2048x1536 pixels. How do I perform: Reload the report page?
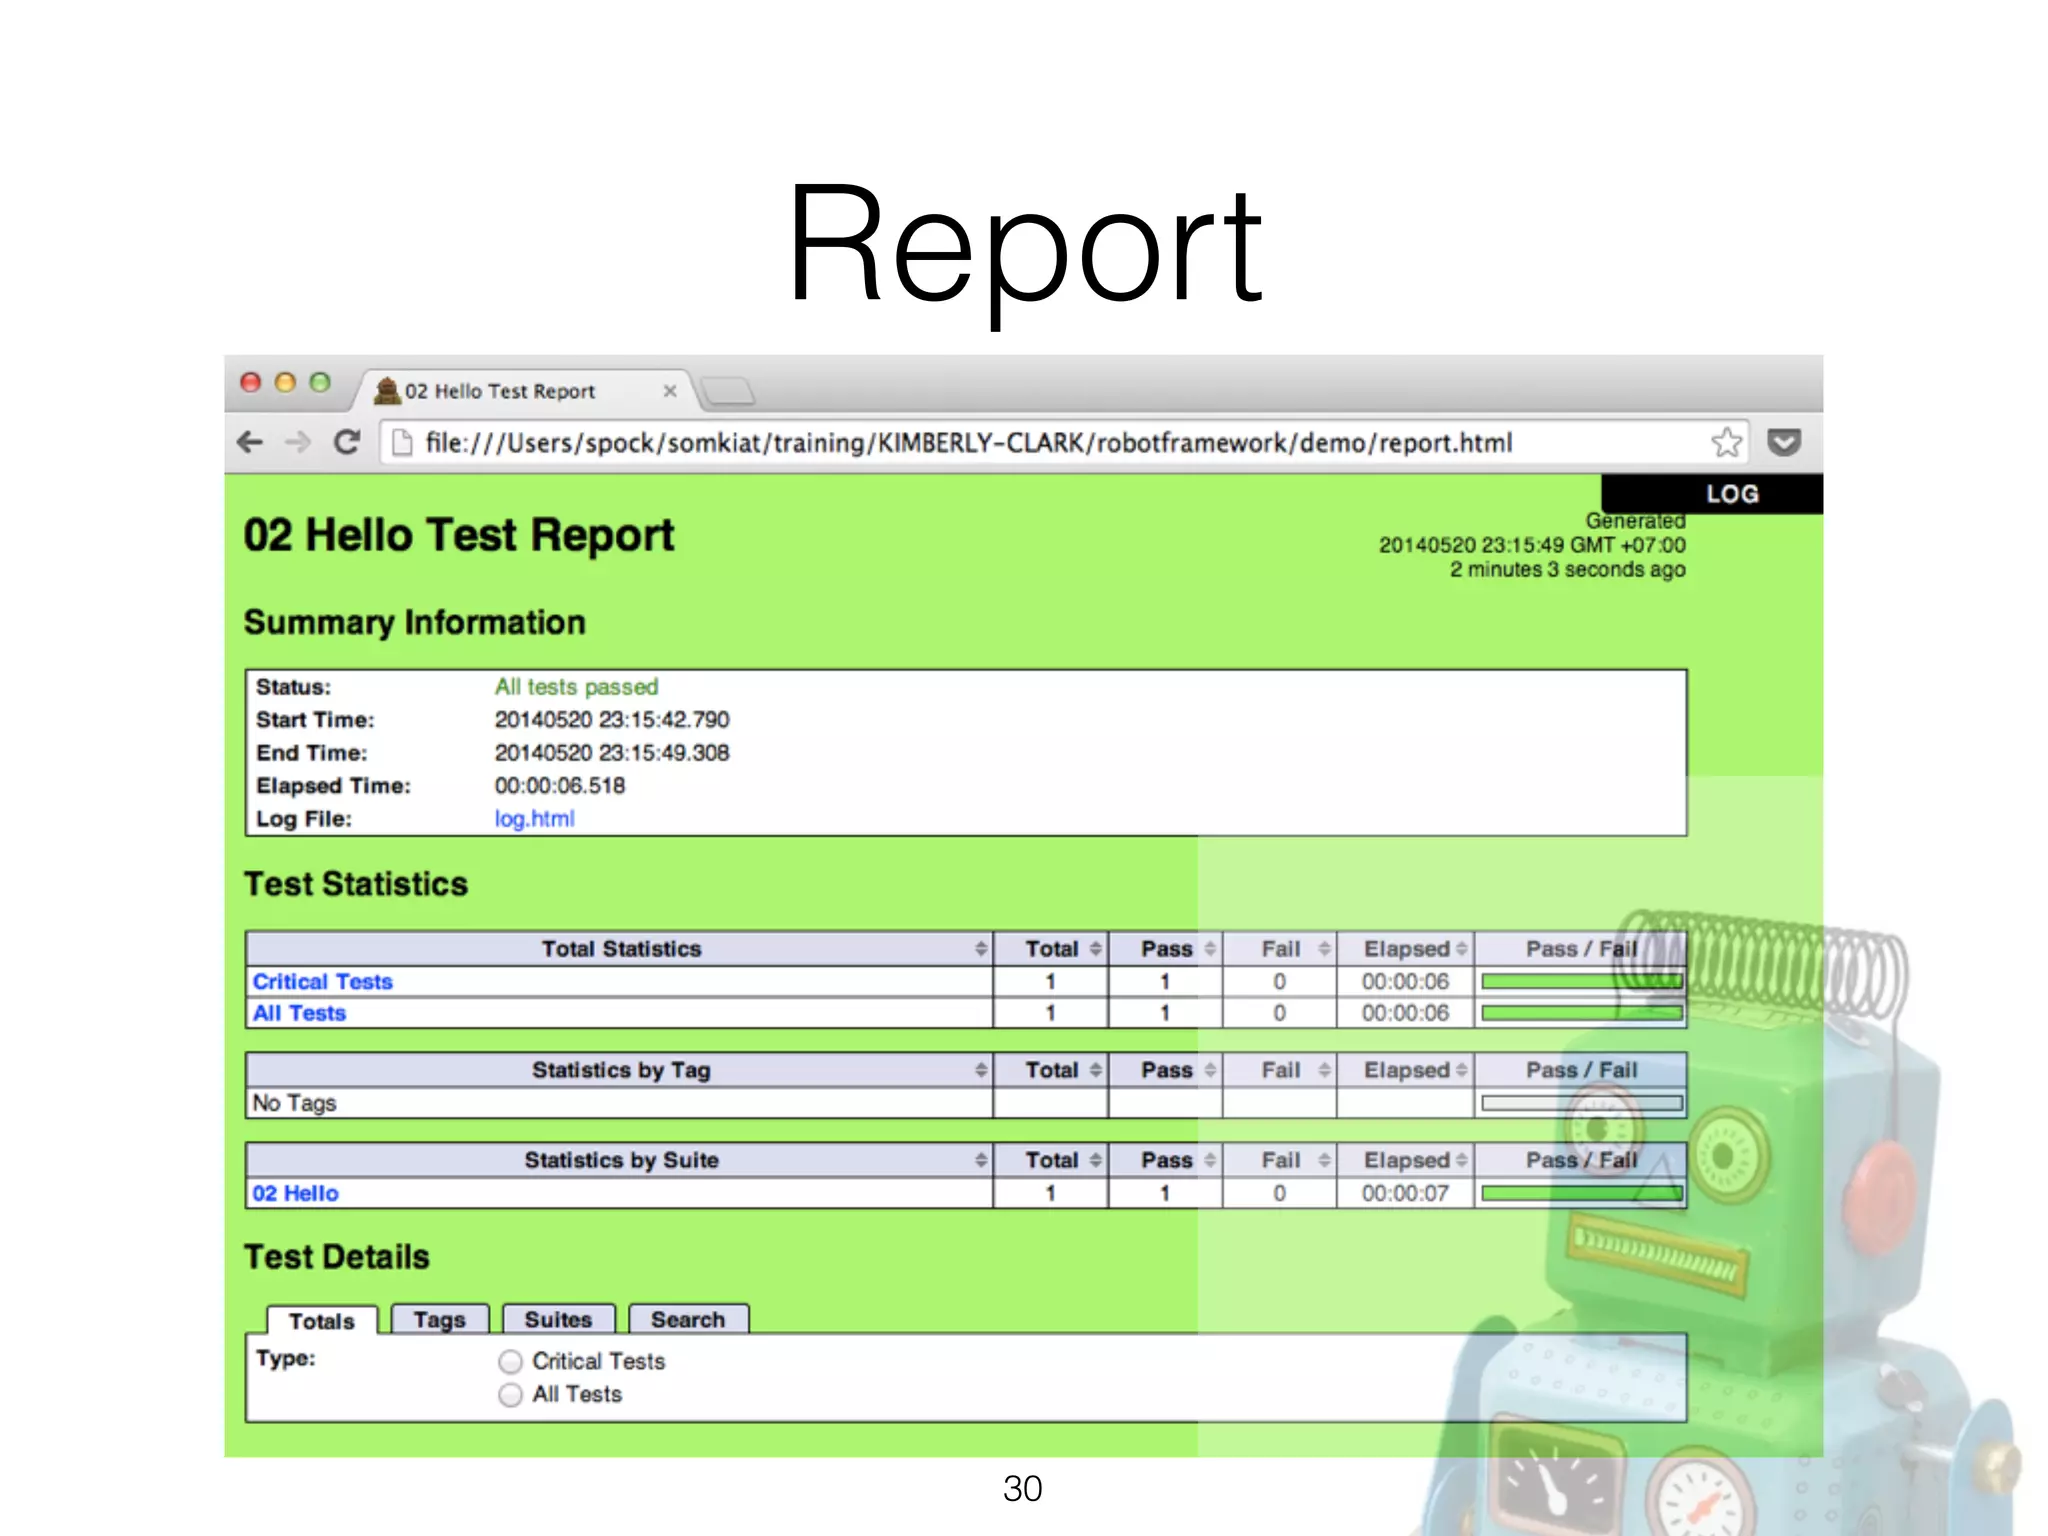(x=347, y=442)
